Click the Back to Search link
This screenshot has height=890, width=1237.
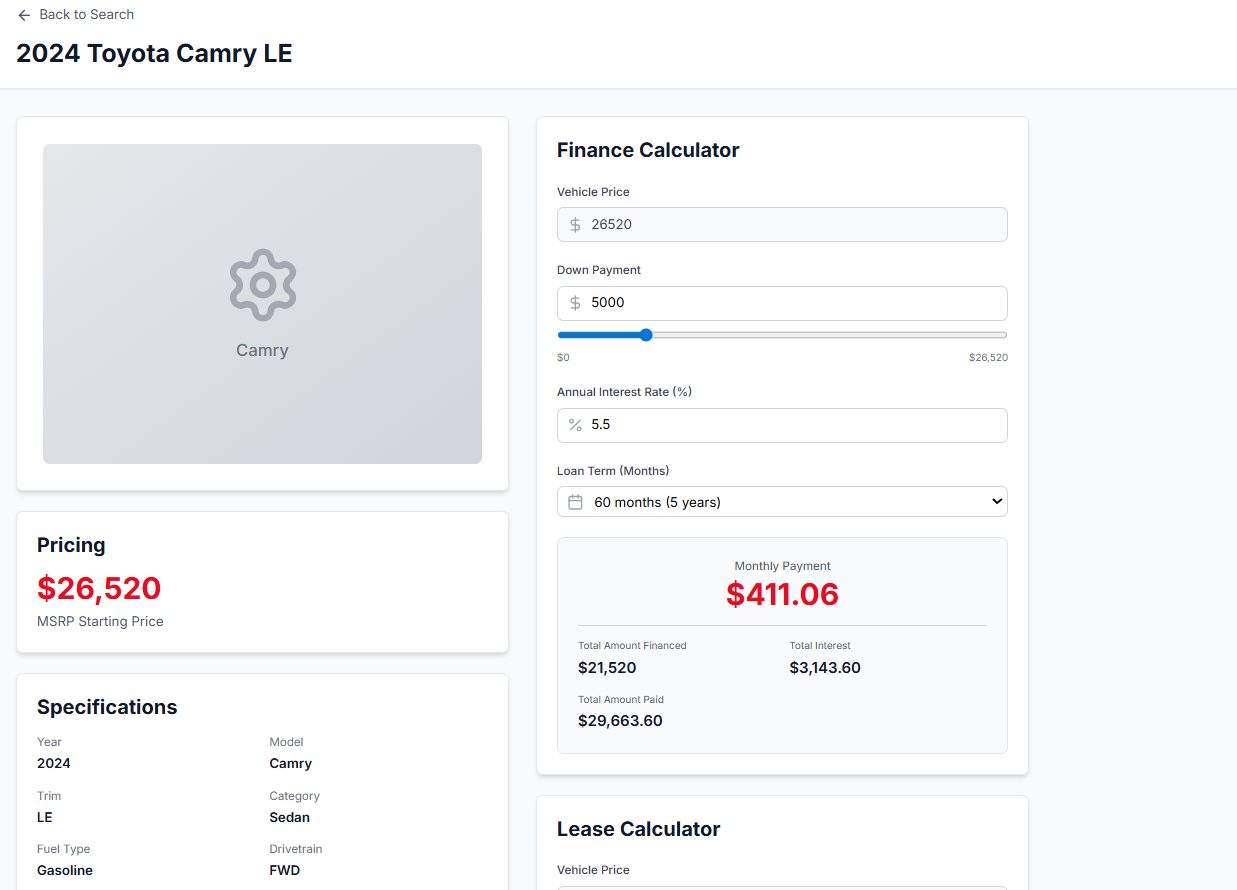click(x=75, y=15)
